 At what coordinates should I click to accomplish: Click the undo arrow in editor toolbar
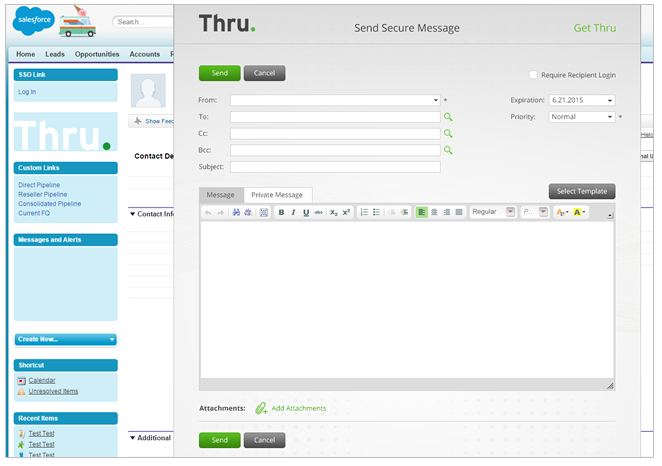point(208,213)
